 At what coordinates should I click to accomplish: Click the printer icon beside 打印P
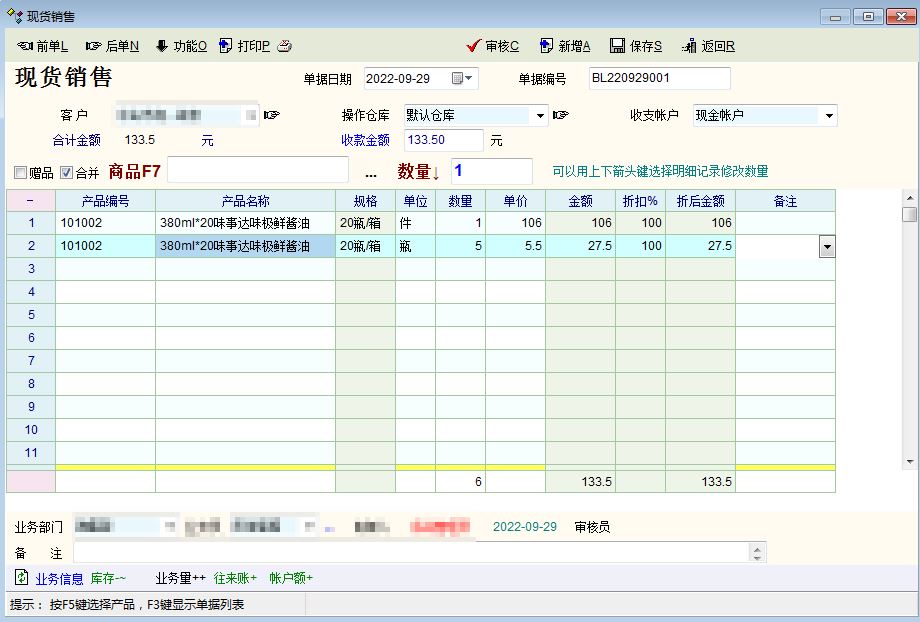coord(284,46)
